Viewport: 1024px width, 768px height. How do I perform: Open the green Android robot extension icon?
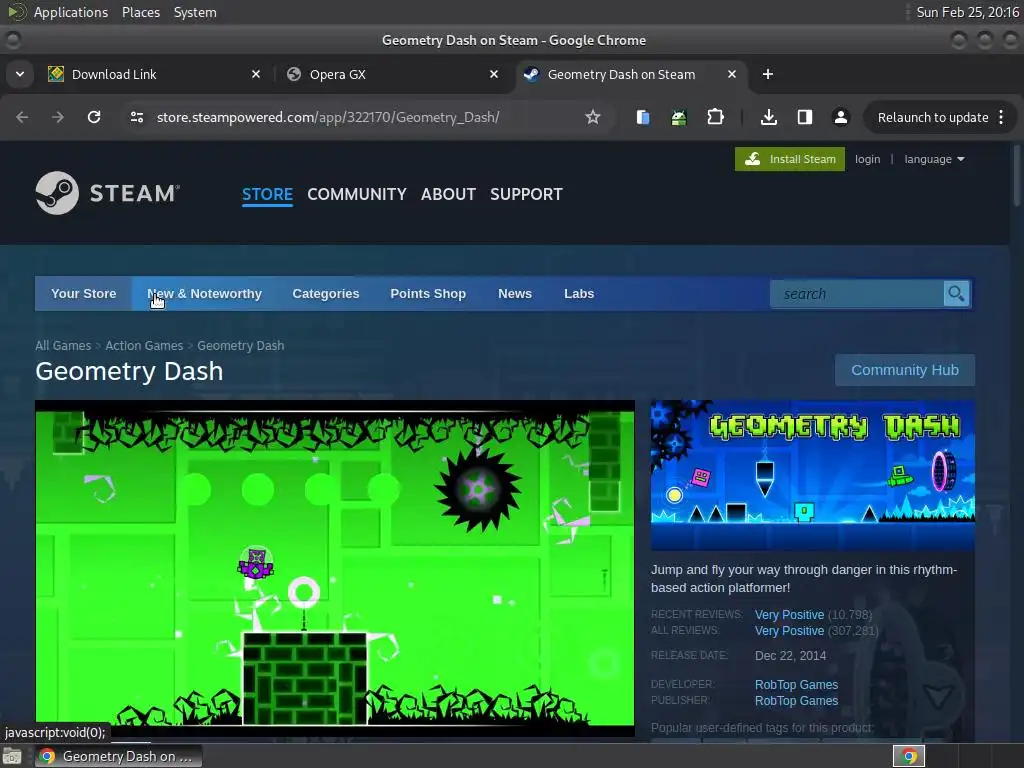(679, 117)
